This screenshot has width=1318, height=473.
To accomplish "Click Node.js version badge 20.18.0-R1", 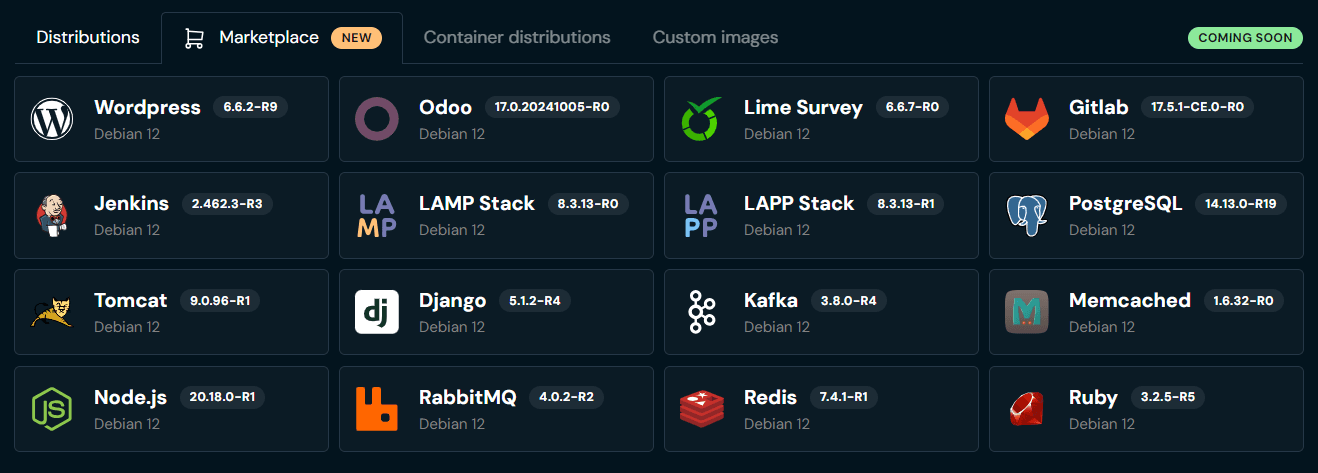I will click(222, 397).
